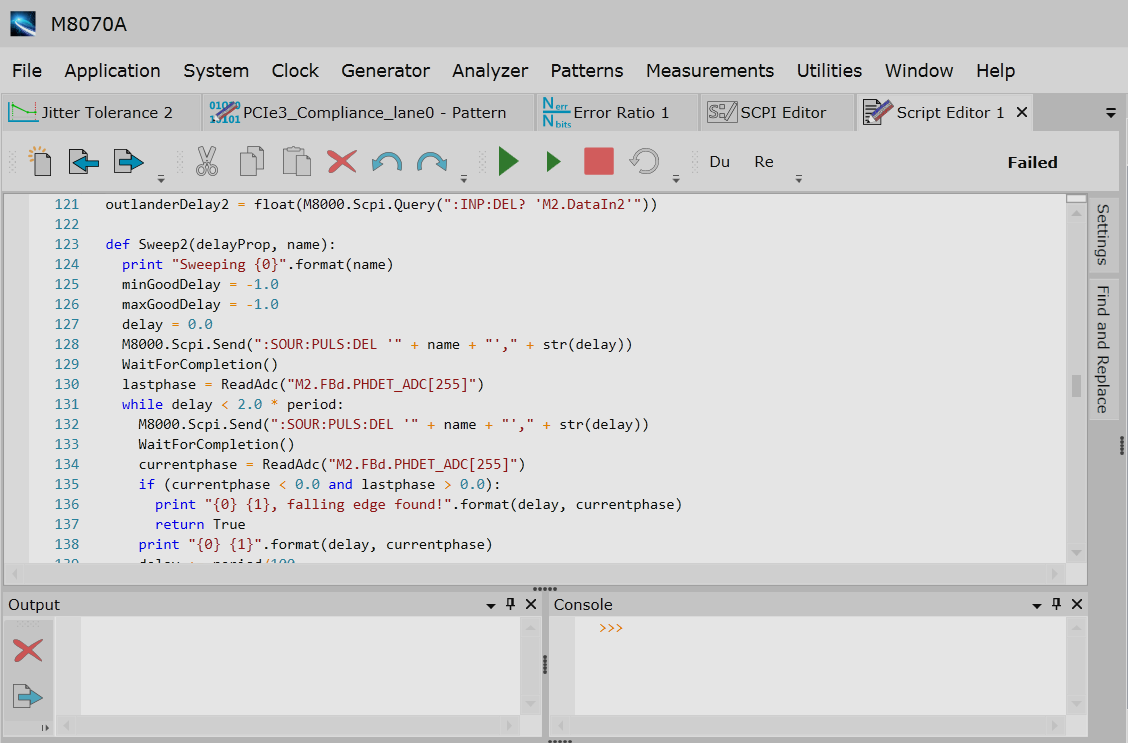Click the open script icon with left arrow
This screenshot has width=1128, height=743.
pos(84,161)
